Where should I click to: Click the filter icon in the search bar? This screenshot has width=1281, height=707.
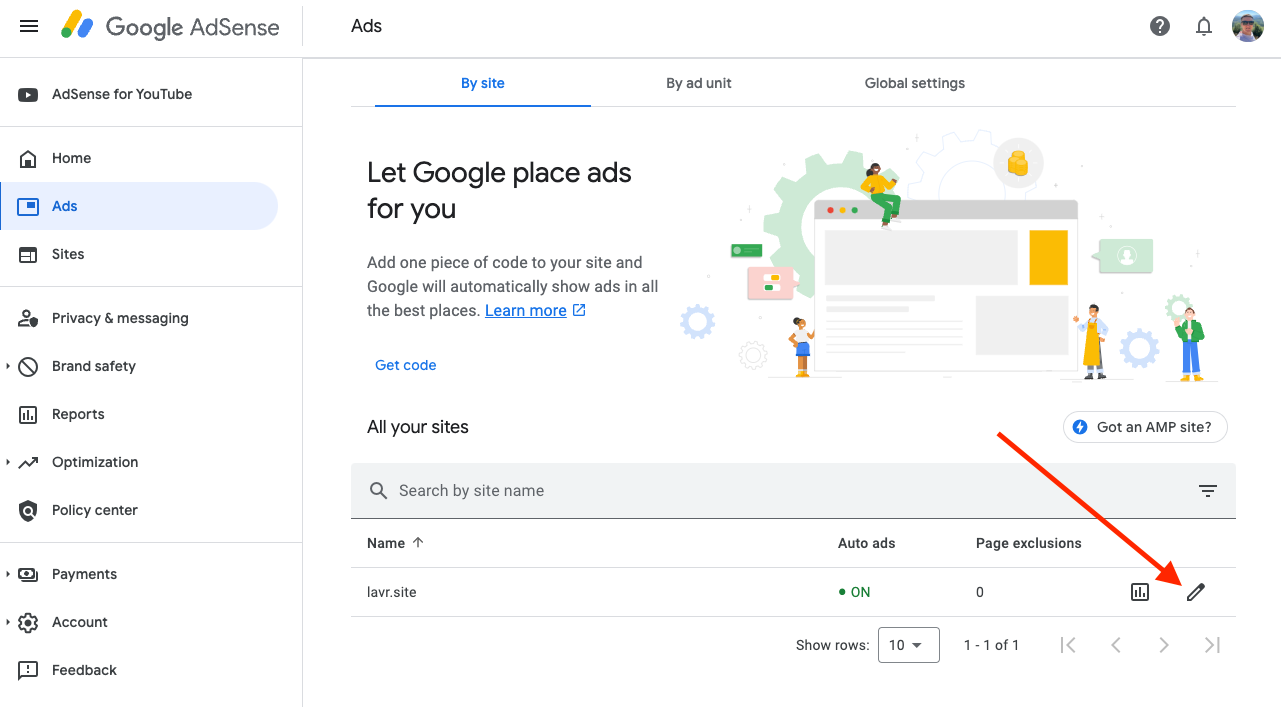(x=1208, y=490)
